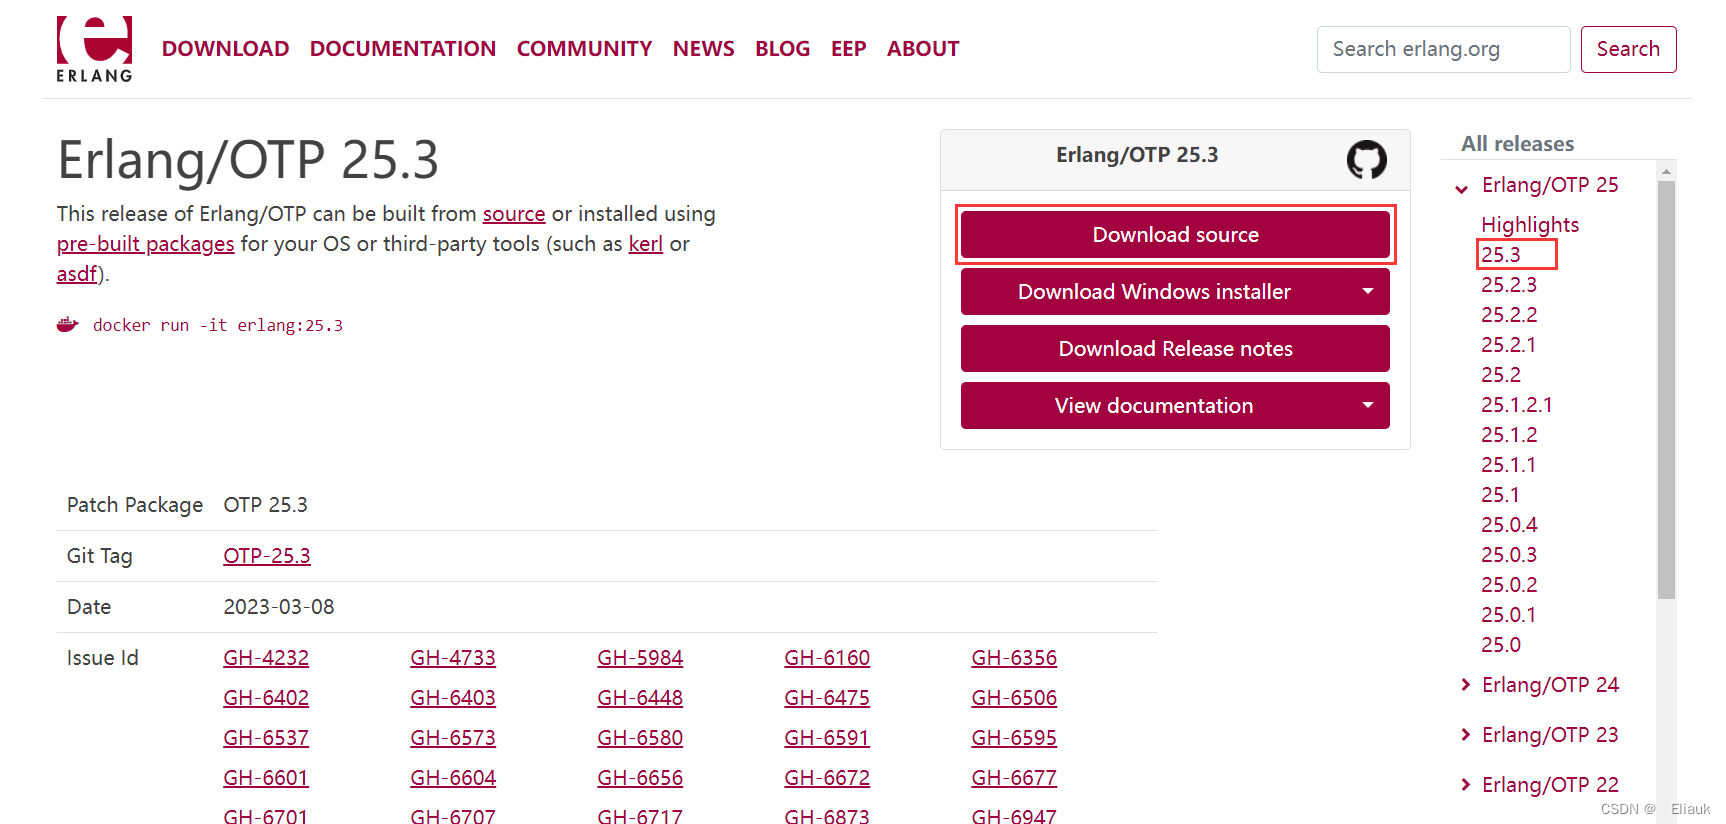Screen dimensions: 1726x824
Task: Select release 25.0.2 in the sidebar
Action: 1509,585
